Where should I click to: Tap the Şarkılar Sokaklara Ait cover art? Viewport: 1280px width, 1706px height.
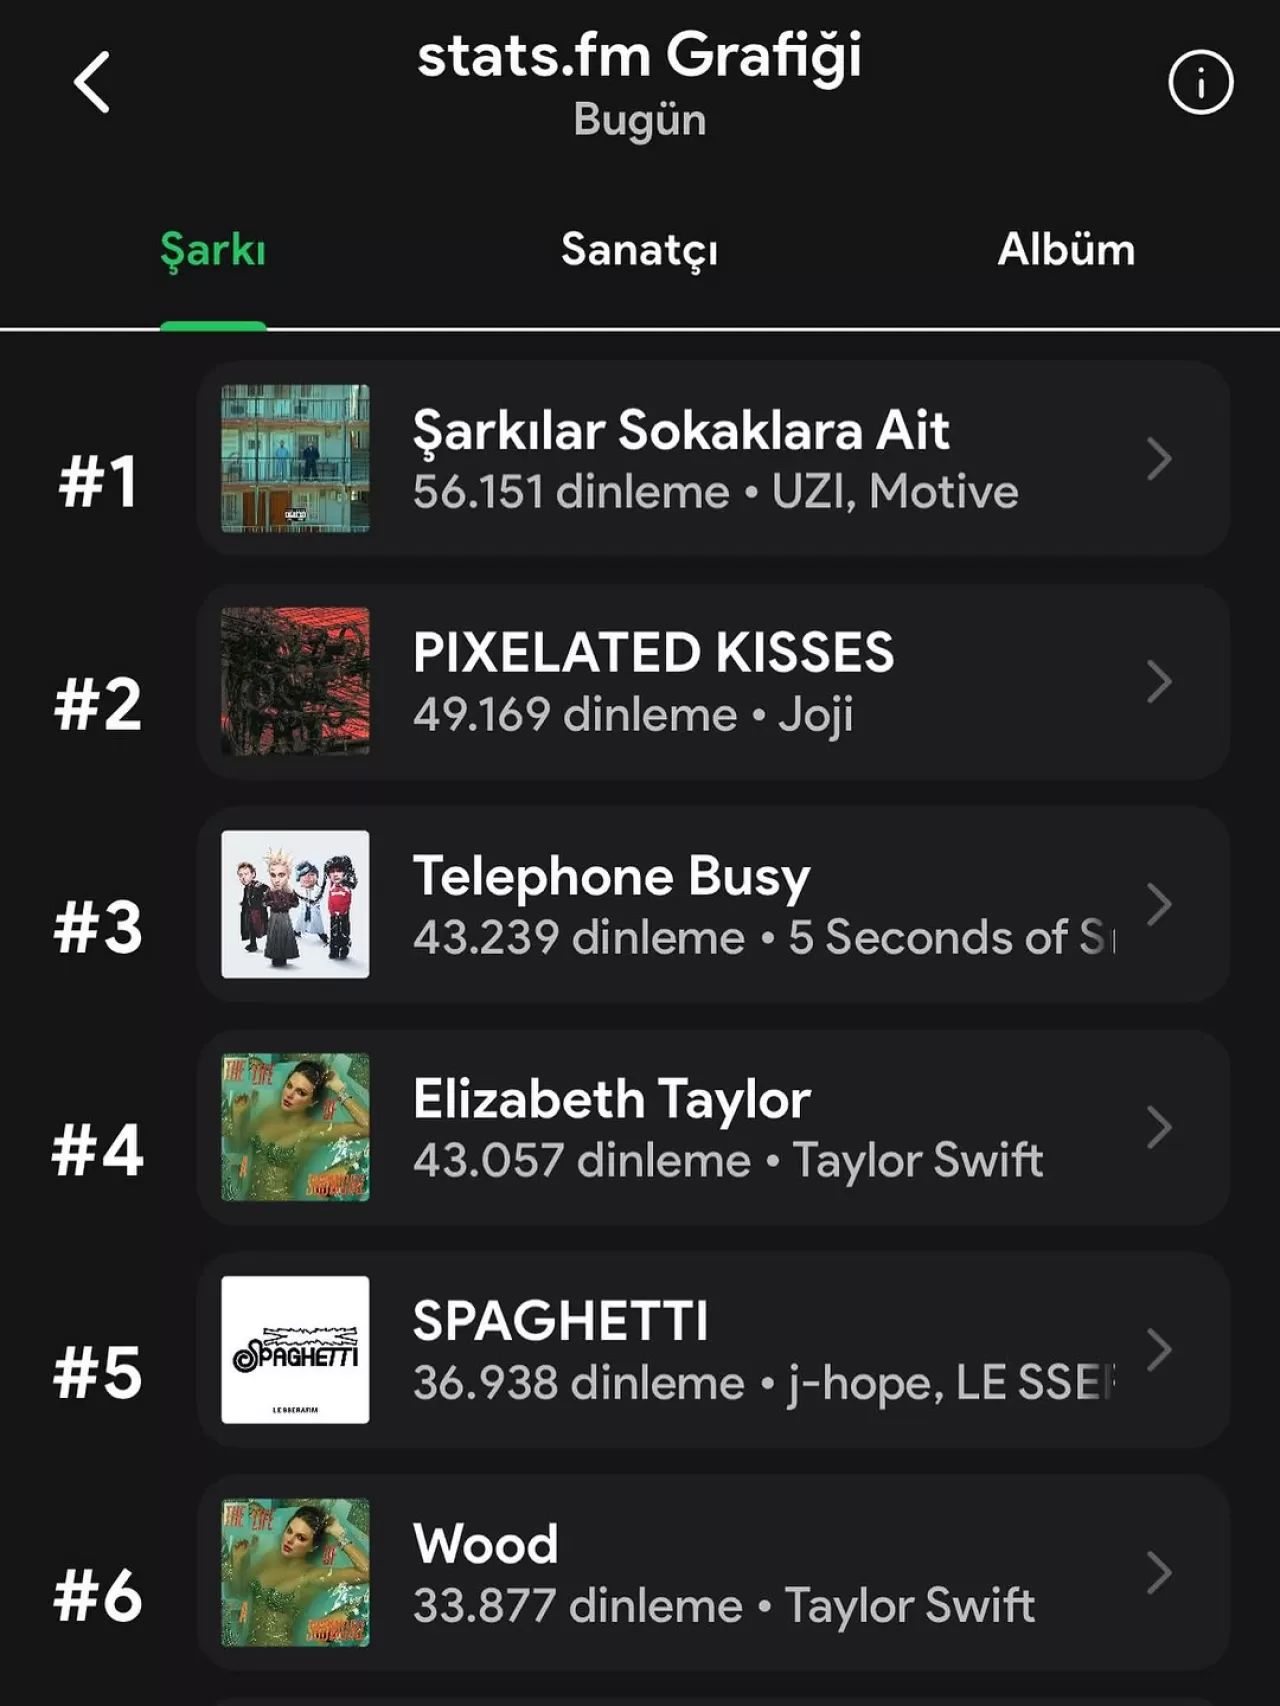coord(295,459)
